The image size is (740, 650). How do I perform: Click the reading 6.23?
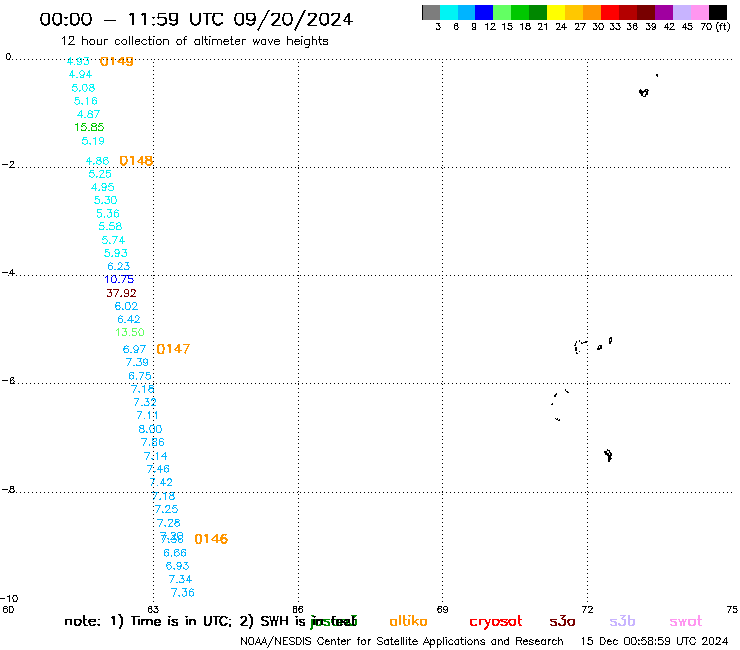[x=119, y=266]
